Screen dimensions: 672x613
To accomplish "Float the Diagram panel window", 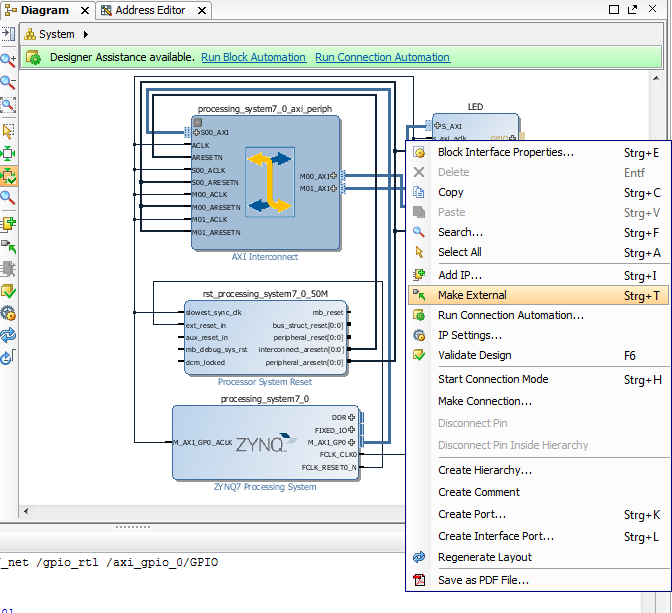I will (633, 9).
